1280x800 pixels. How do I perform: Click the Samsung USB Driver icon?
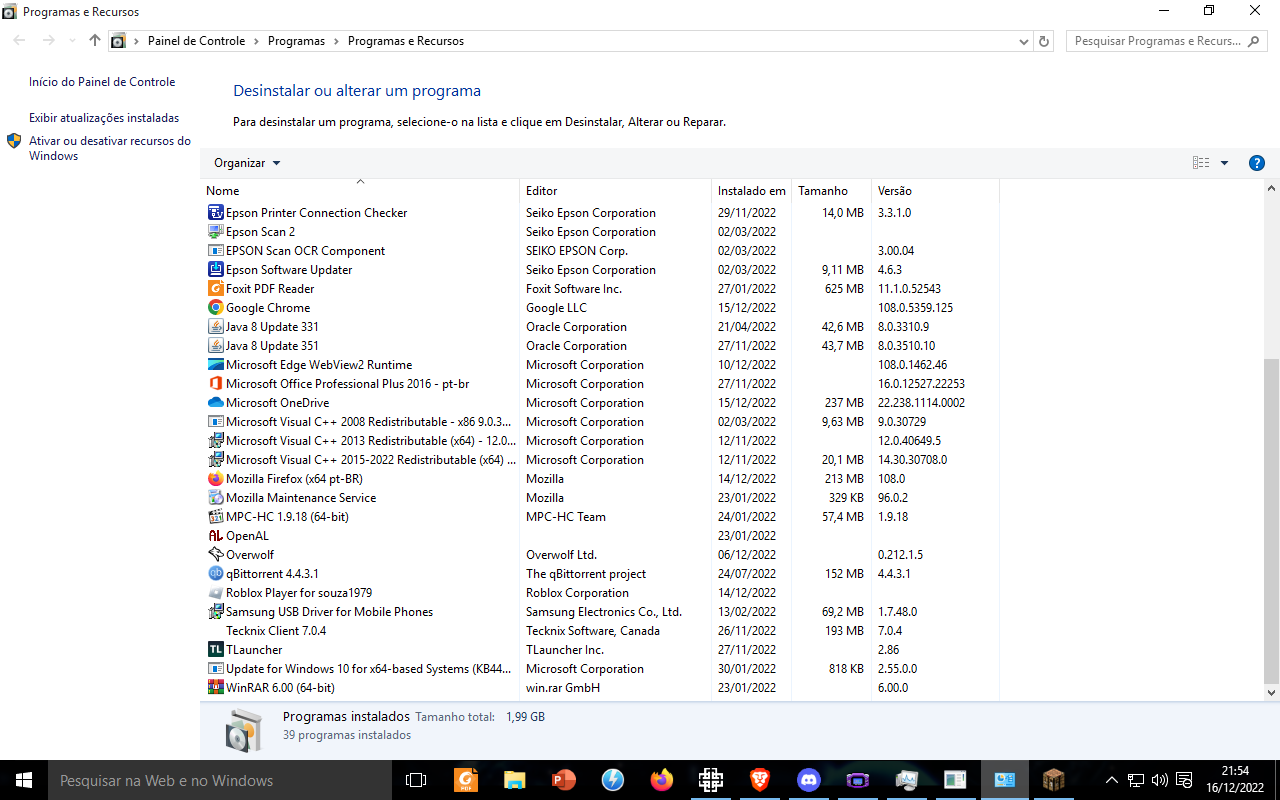click(x=215, y=611)
